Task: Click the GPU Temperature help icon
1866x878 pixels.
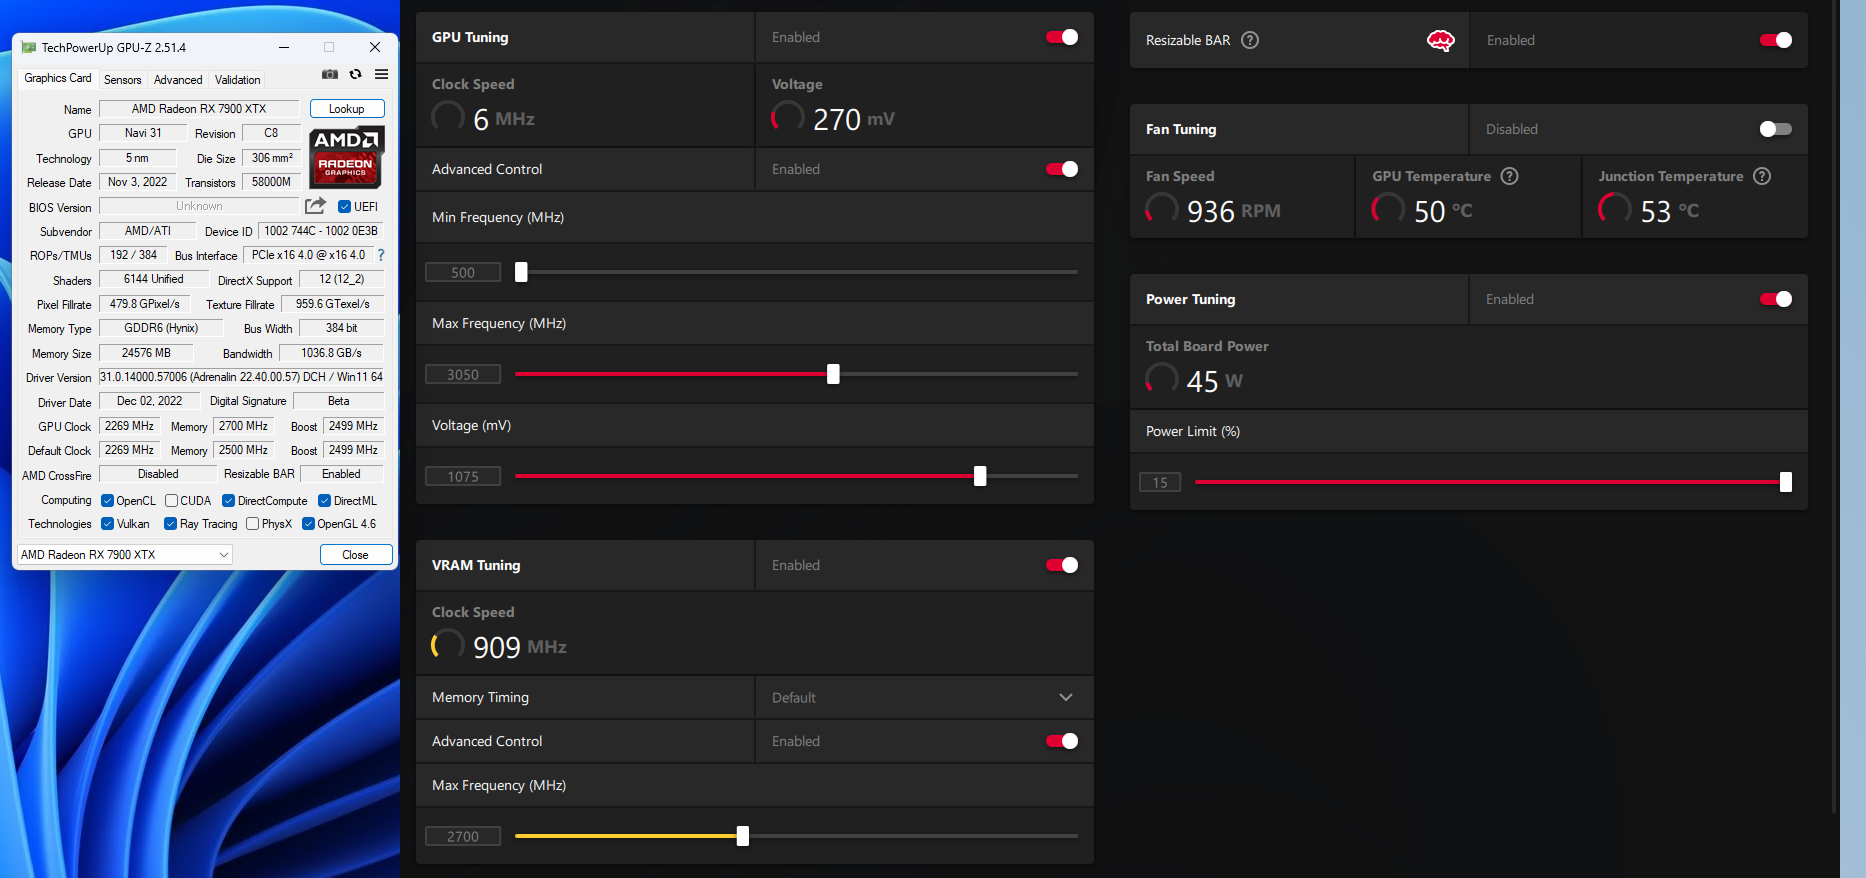Action: pyautogui.click(x=1510, y=176)
